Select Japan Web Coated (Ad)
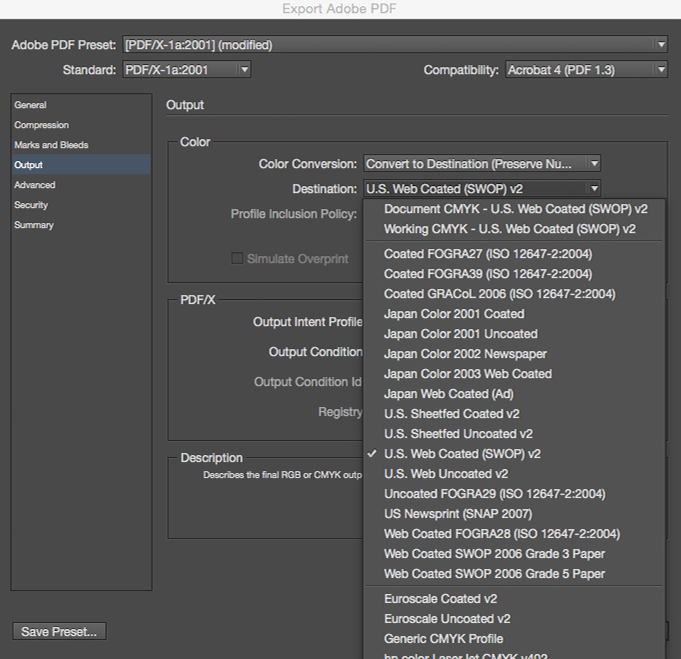Screen dimensions: 681x659 pyautogui.click(x=514, y=394)
